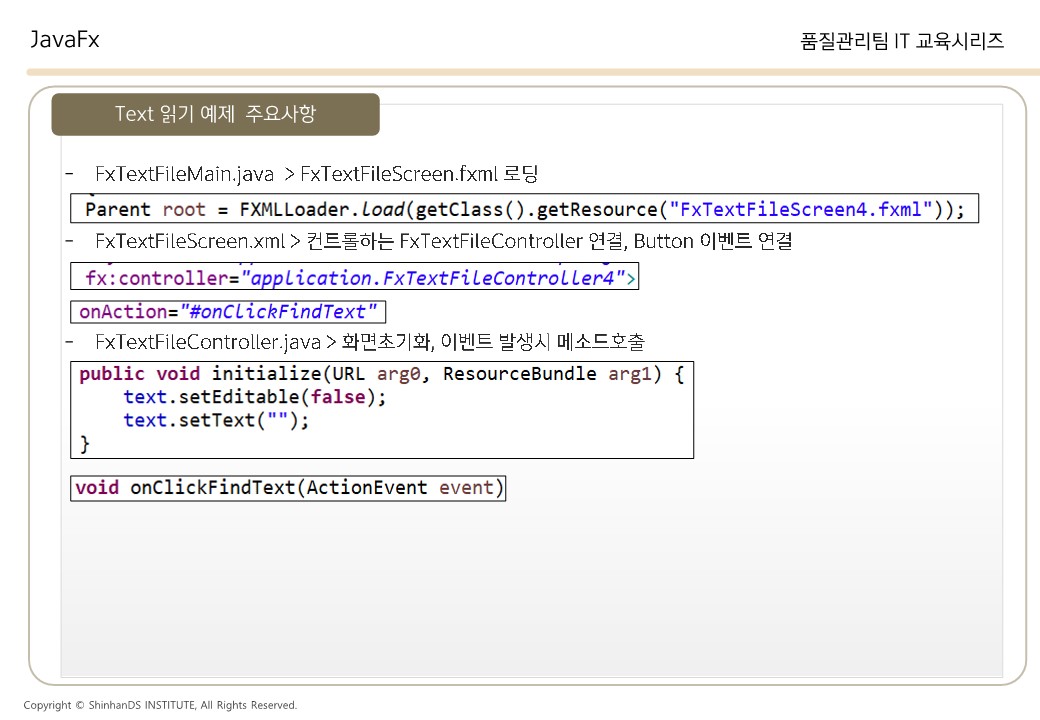Click the 'Text 읽기 예제 주요사항' heading banner

(216, 114)
